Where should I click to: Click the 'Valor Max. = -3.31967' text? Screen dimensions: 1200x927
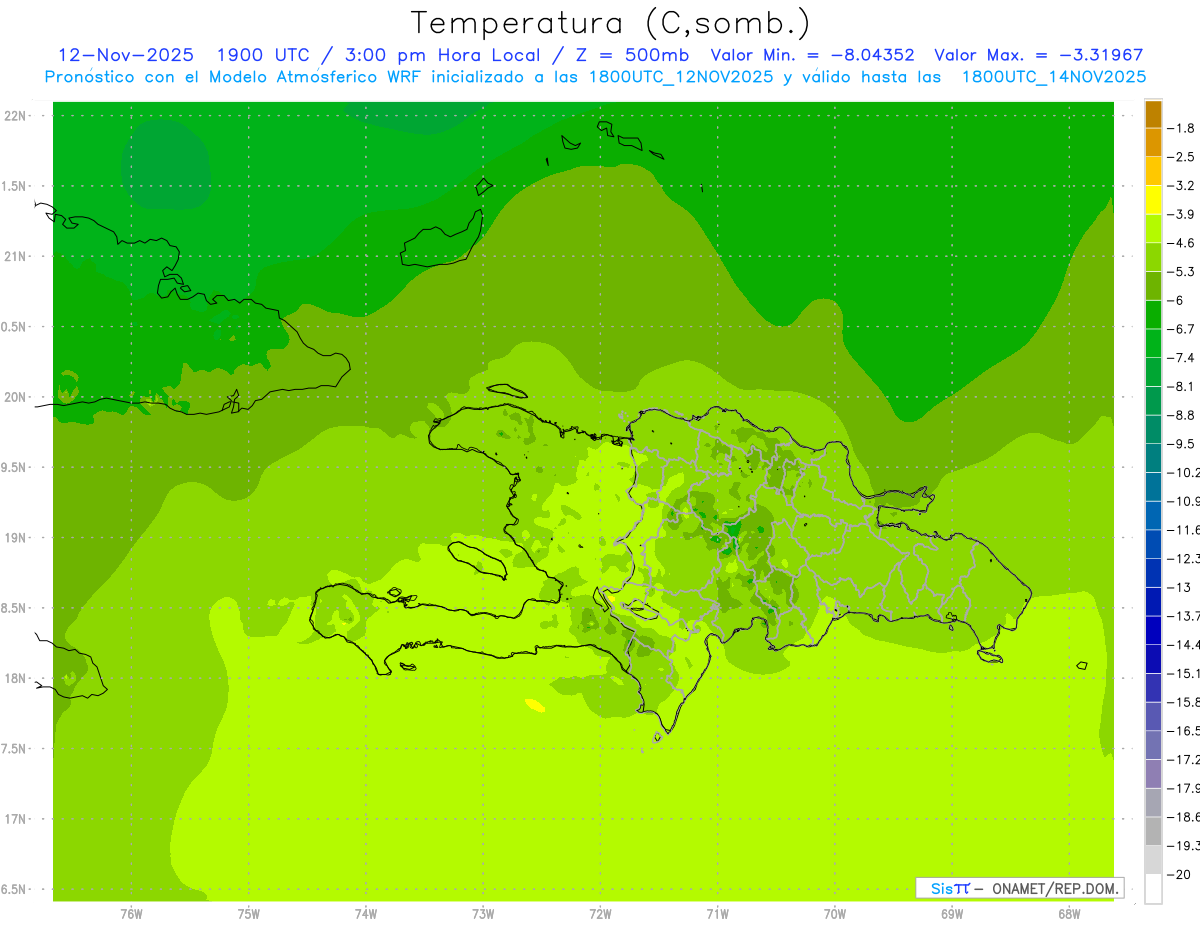1038,55
